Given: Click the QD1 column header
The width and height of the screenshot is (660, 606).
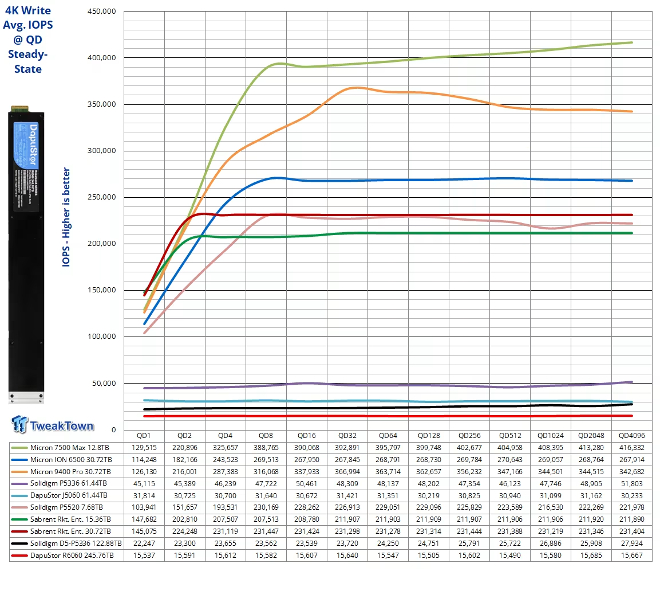Looking at the screenshot, I should click(144, 436).
